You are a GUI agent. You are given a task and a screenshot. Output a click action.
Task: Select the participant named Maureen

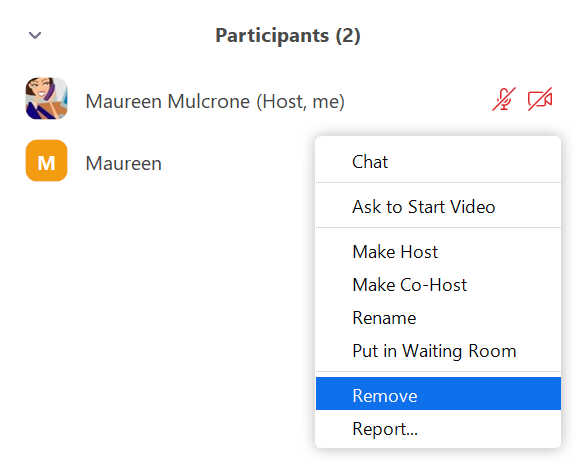point(124,163)
